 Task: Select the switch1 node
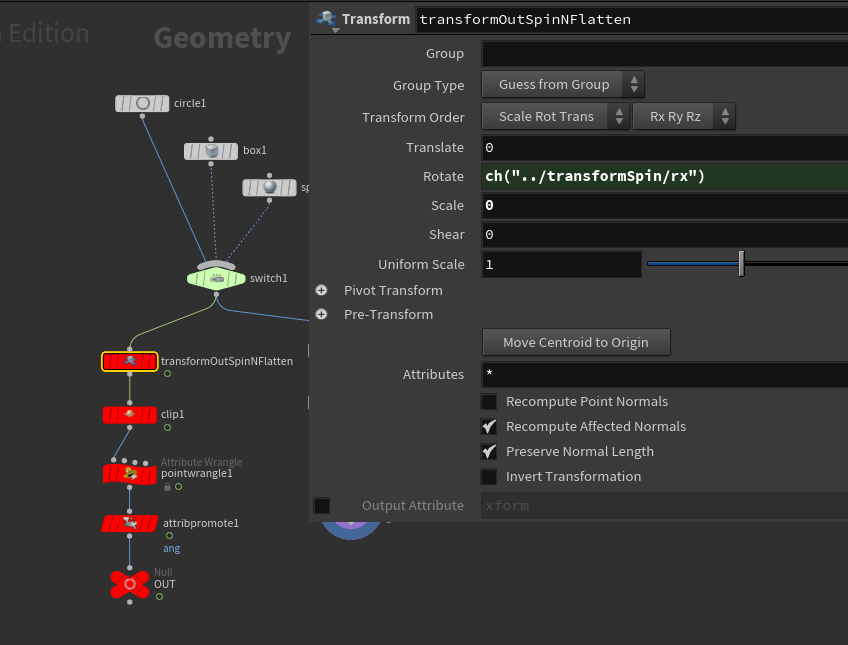click(x=217, y=278)
